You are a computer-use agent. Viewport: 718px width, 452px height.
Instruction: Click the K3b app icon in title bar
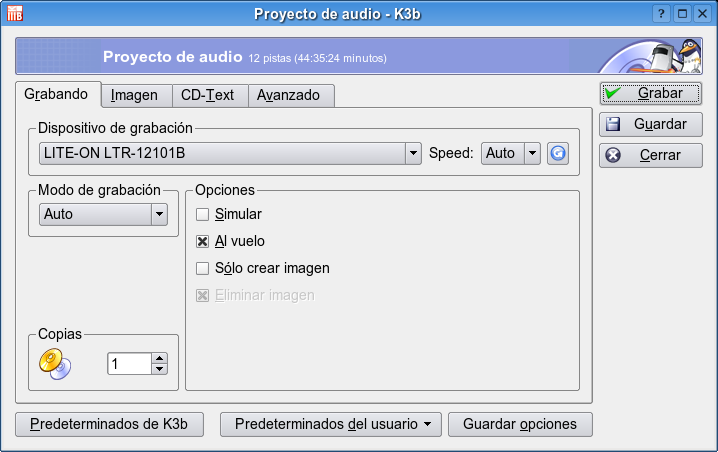coord(14,14)
